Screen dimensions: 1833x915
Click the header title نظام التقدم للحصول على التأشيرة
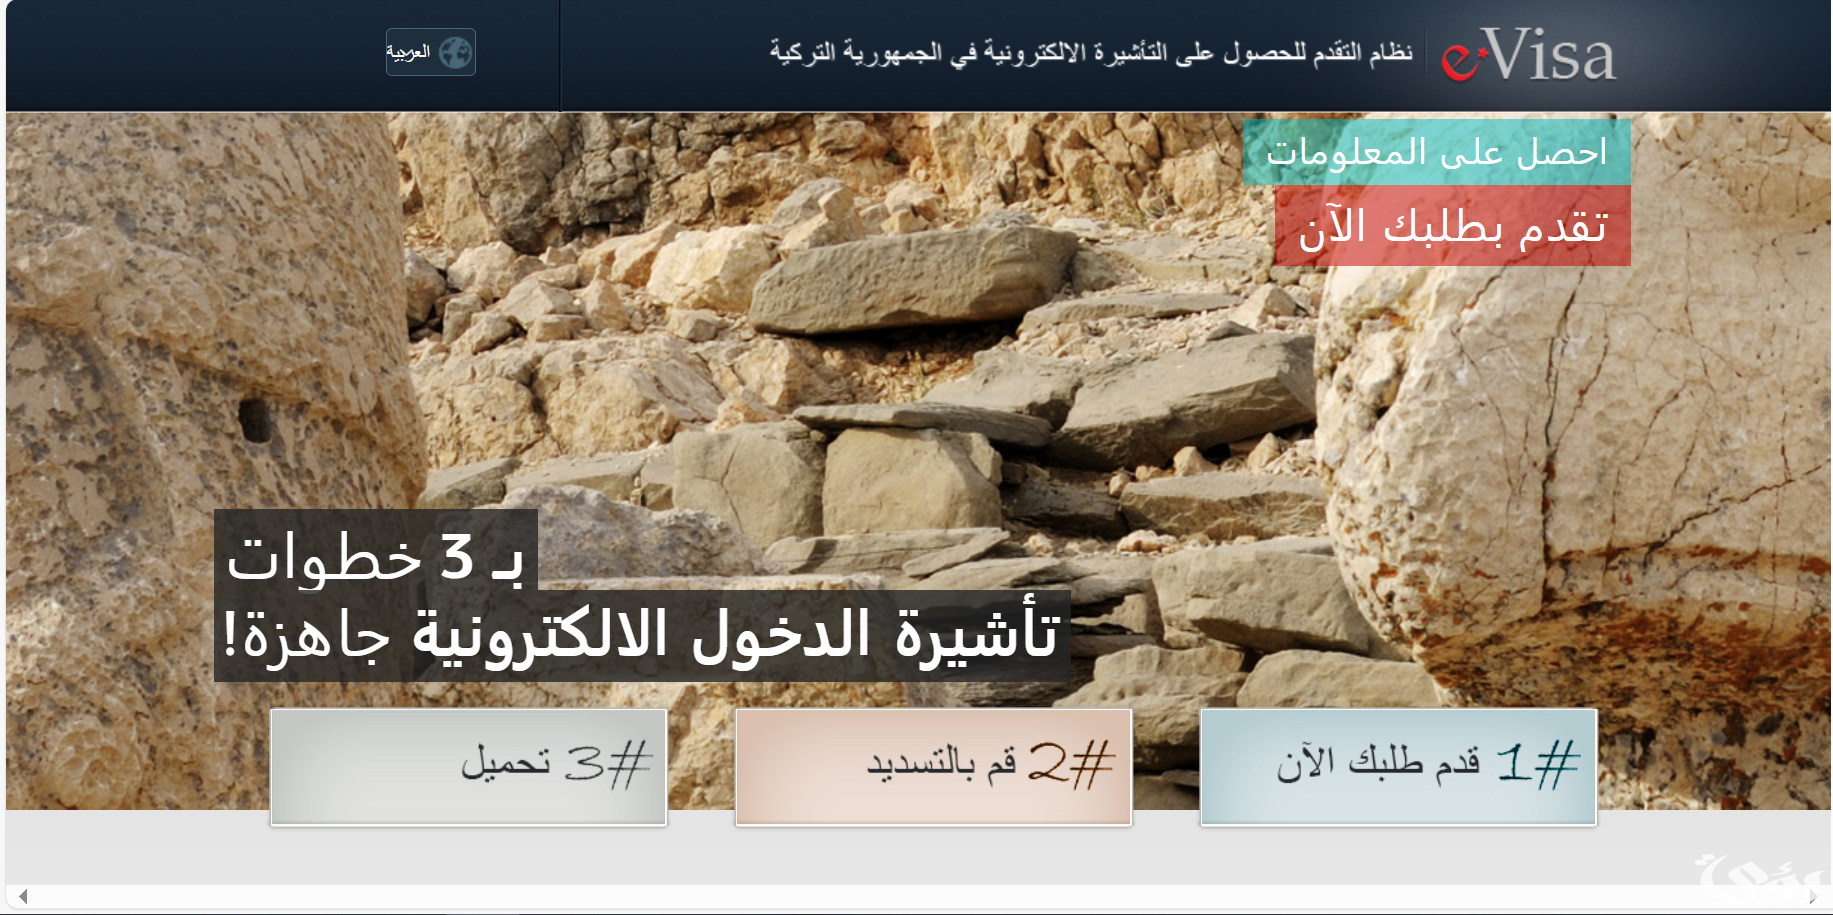(1091, 52)
